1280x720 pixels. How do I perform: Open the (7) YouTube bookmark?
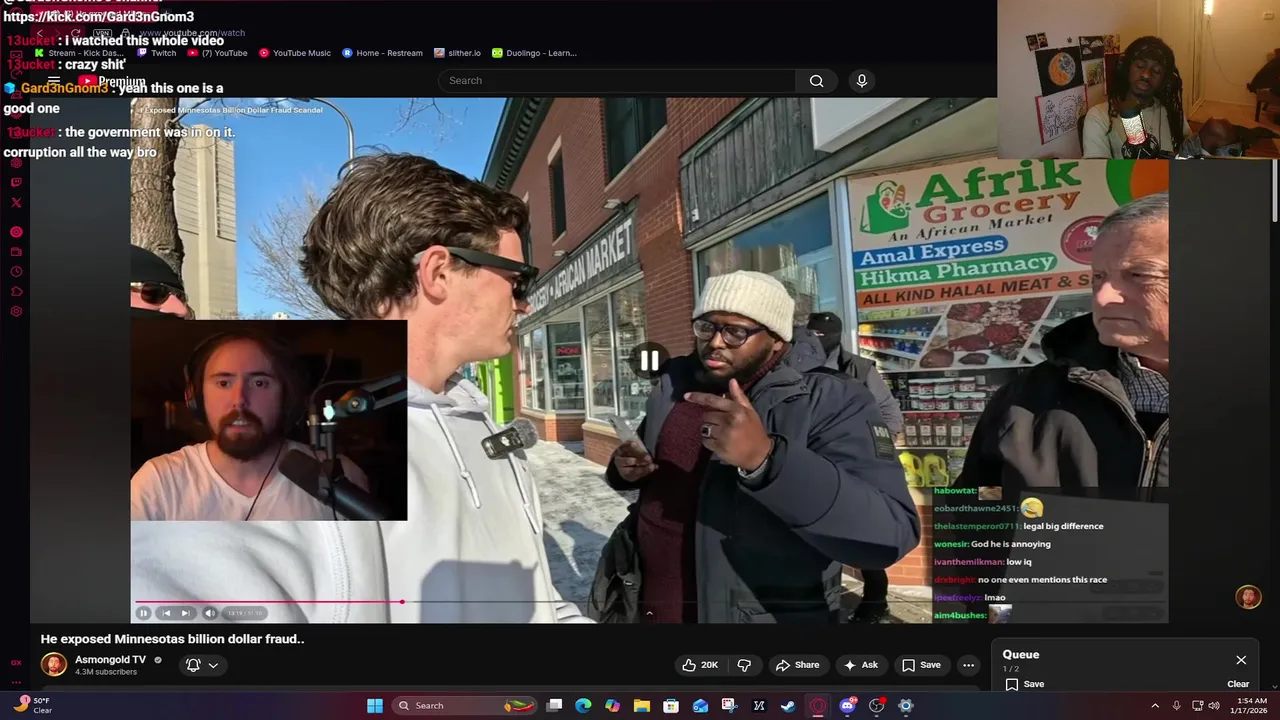tap(218, 53)
